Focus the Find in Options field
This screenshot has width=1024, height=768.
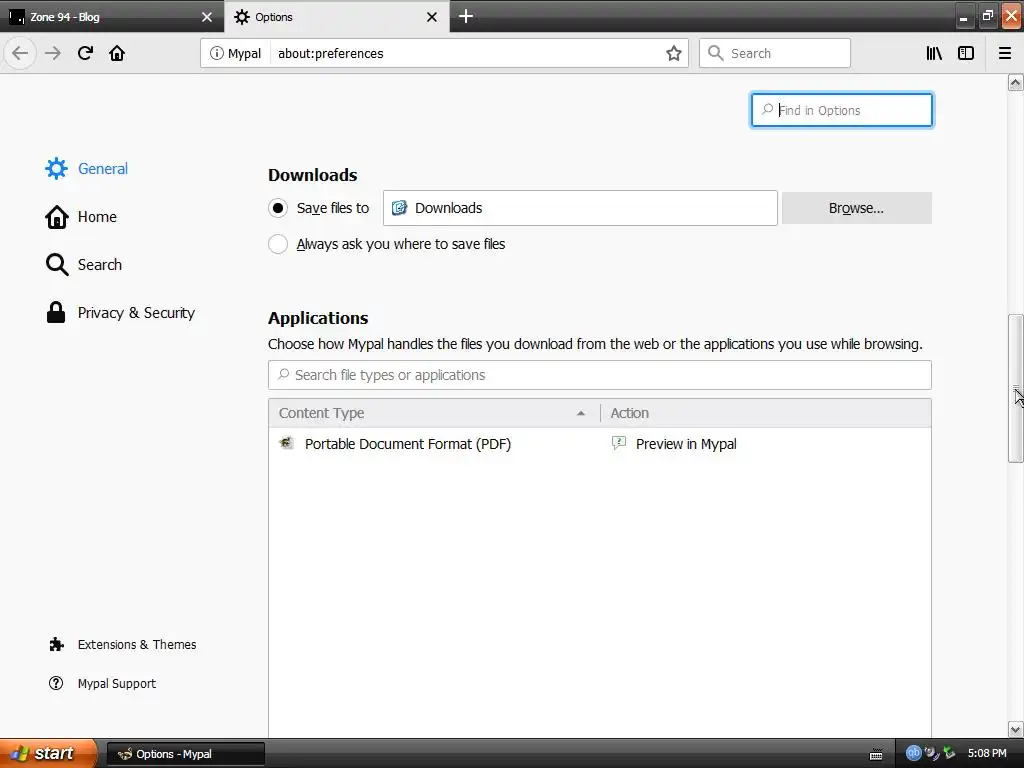click(x=842, y=110)
